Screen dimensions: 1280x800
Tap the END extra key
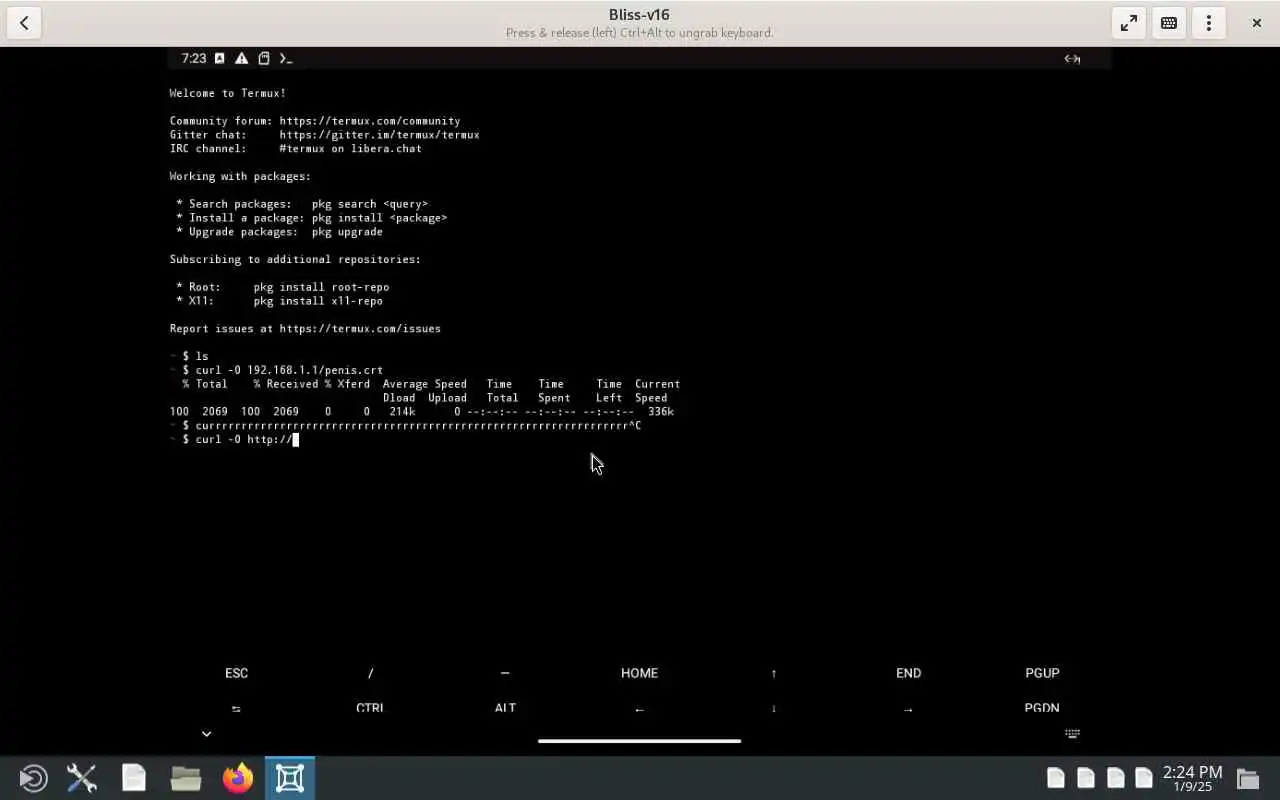(908, 673)
